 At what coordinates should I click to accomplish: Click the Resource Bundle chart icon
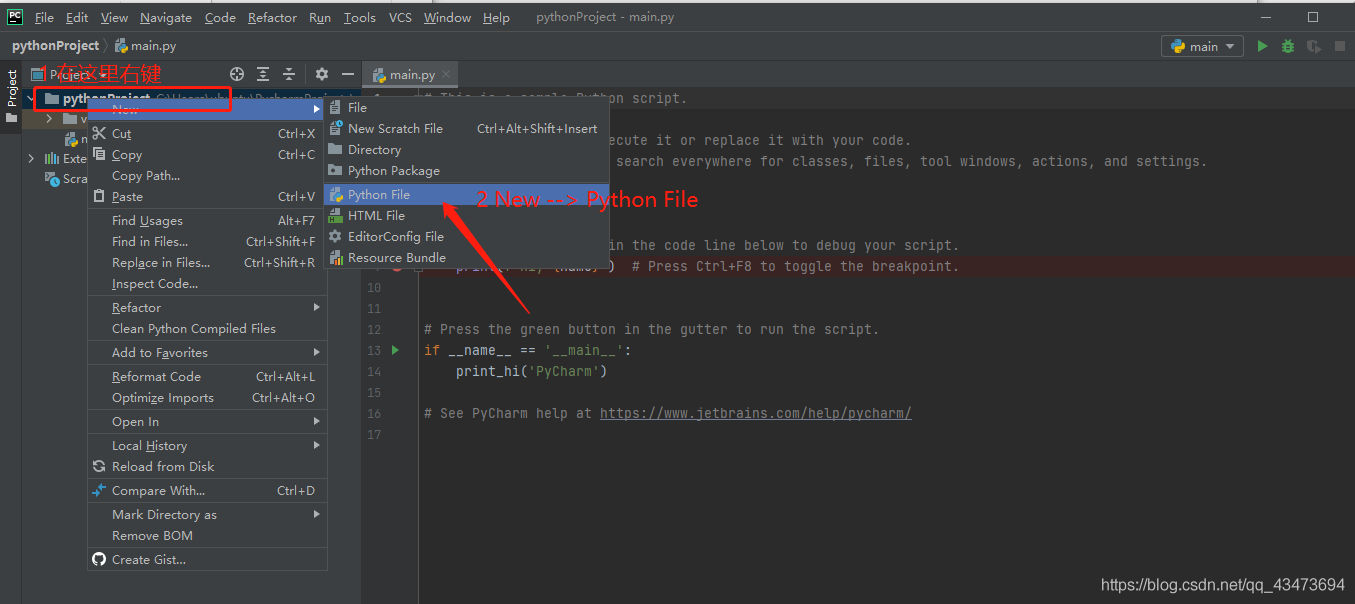coord(336,257)
